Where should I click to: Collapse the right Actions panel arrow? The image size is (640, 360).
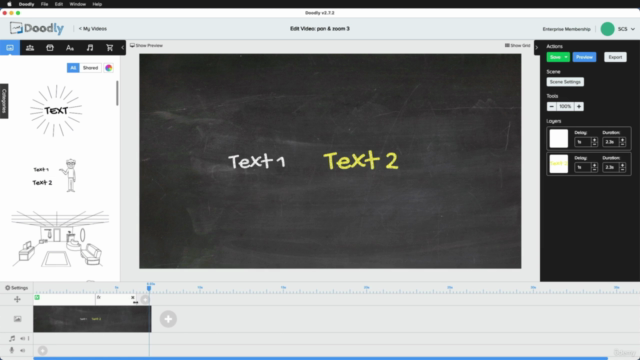[537, 47]
